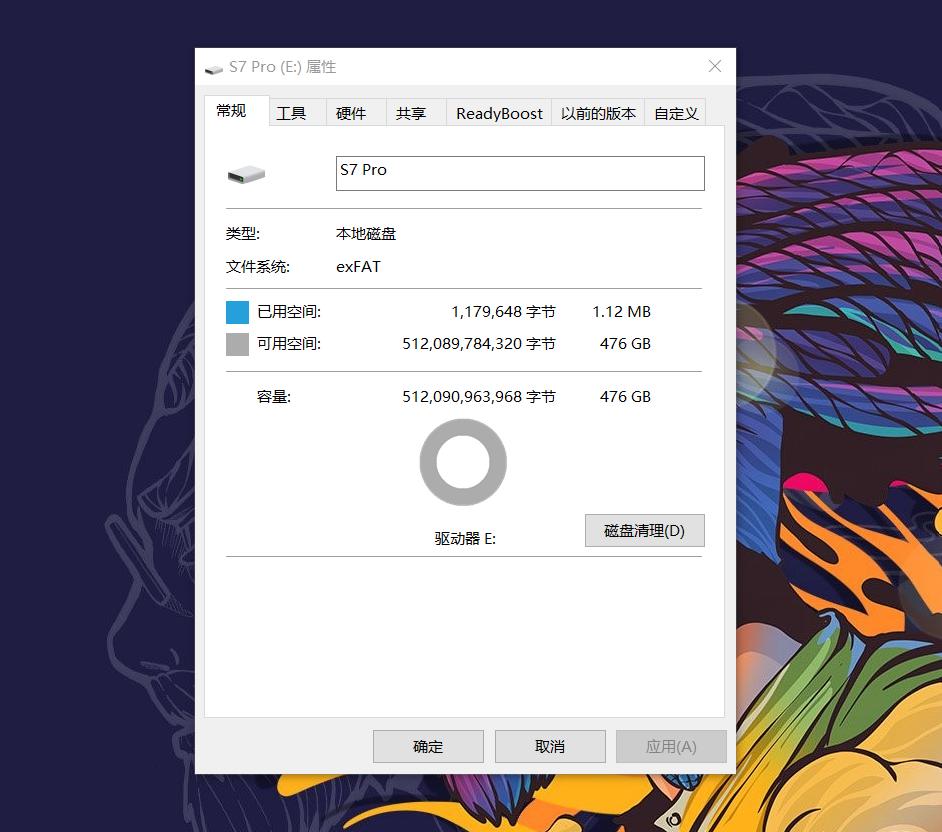The image size is (942, 832).
Task: Select the ReadyBoost tab
Action: (x=498, y=113)
